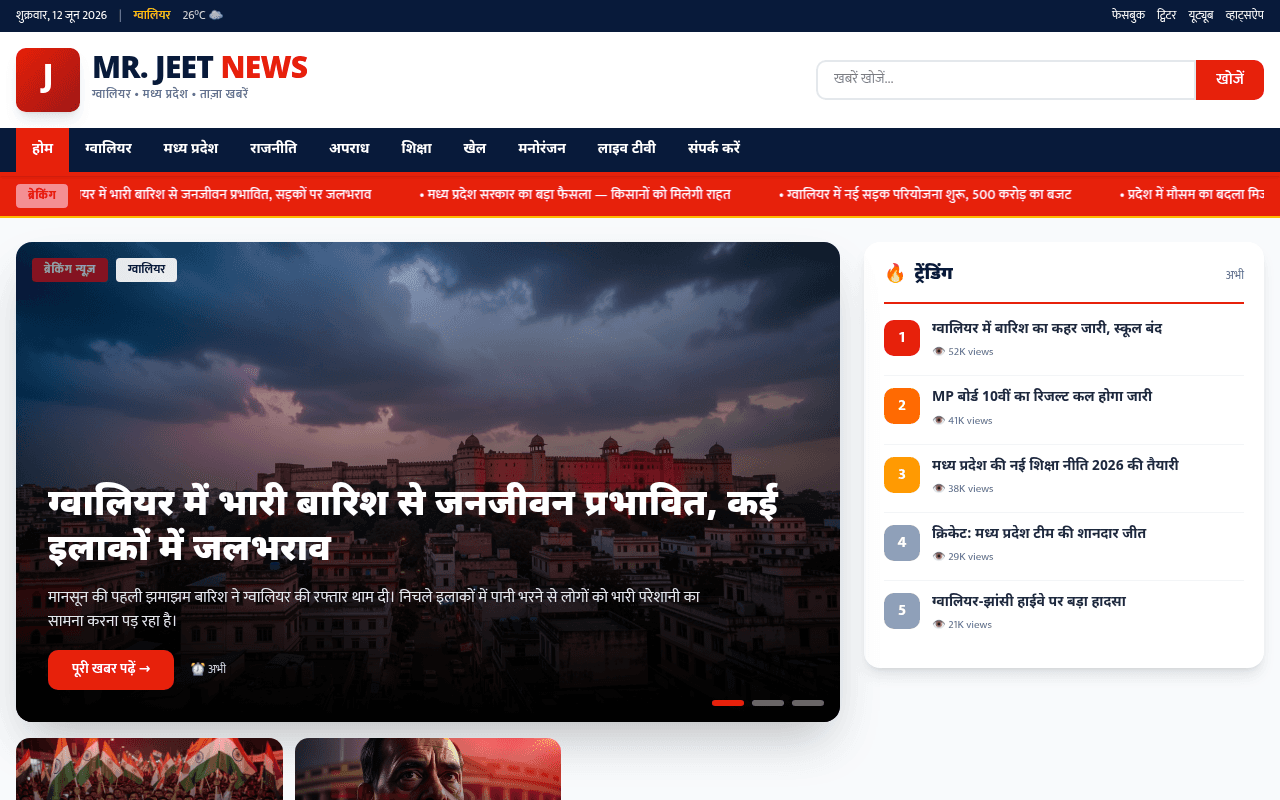Click hero summary मानसून की पहली झमाझम बारिश
Screen dimensions: 1280x800
374,608
